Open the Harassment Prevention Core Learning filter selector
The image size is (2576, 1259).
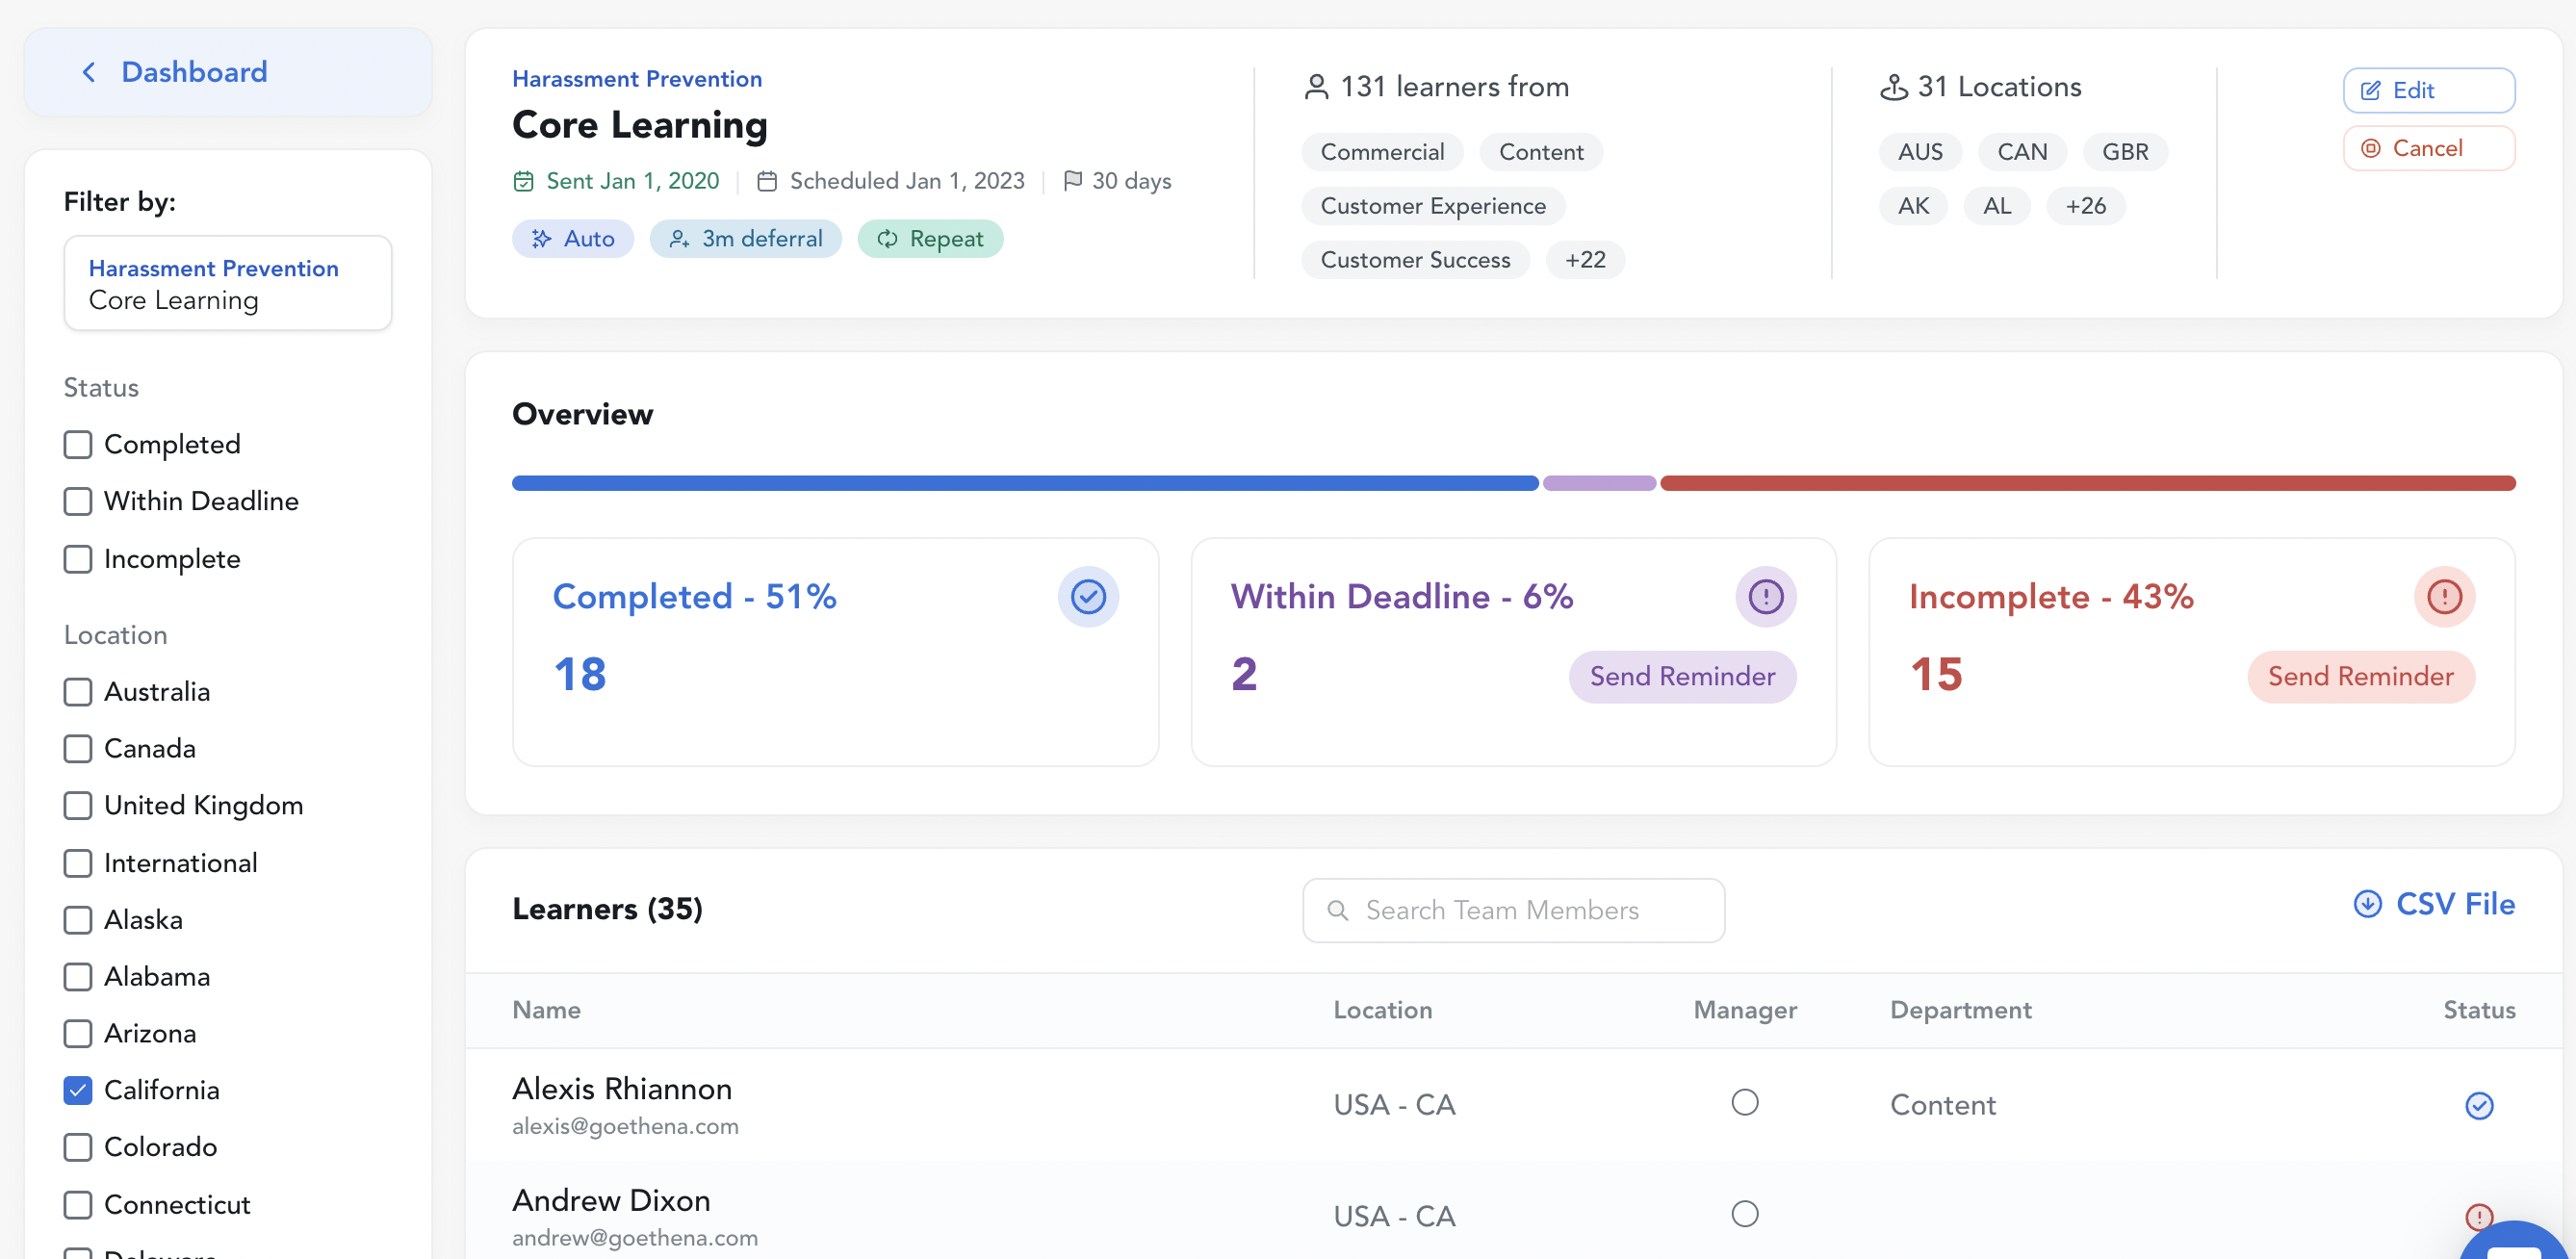click(228, 283)
